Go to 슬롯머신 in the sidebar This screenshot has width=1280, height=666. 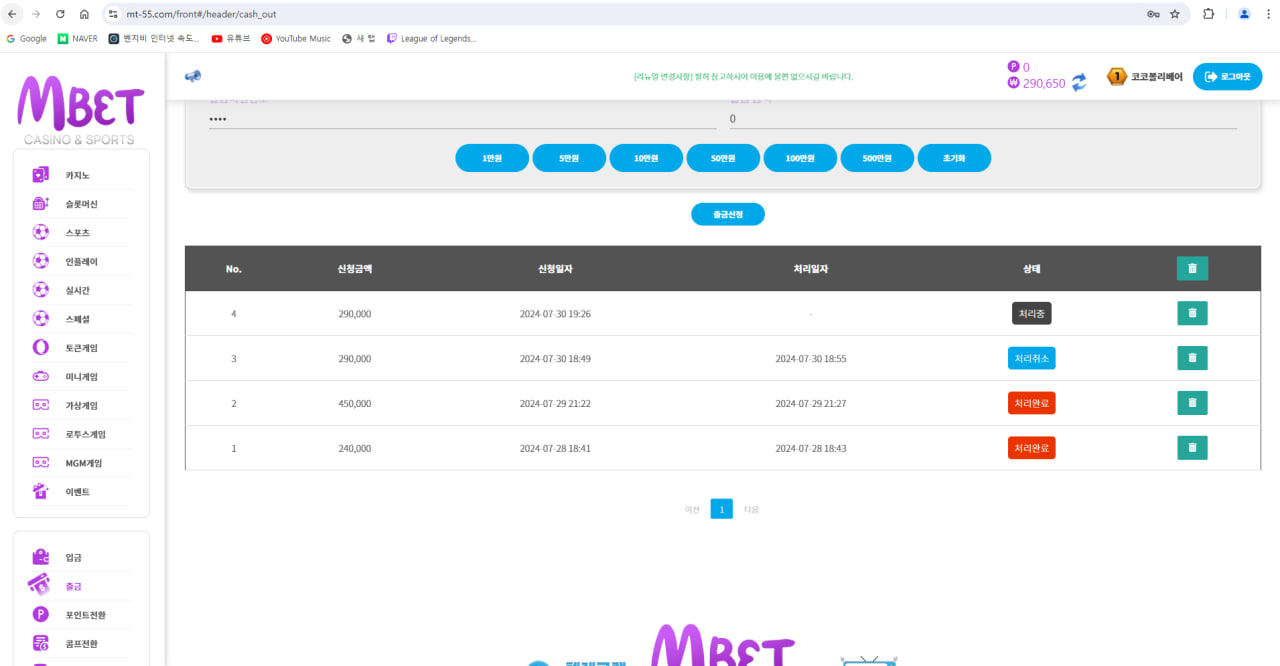81,204
